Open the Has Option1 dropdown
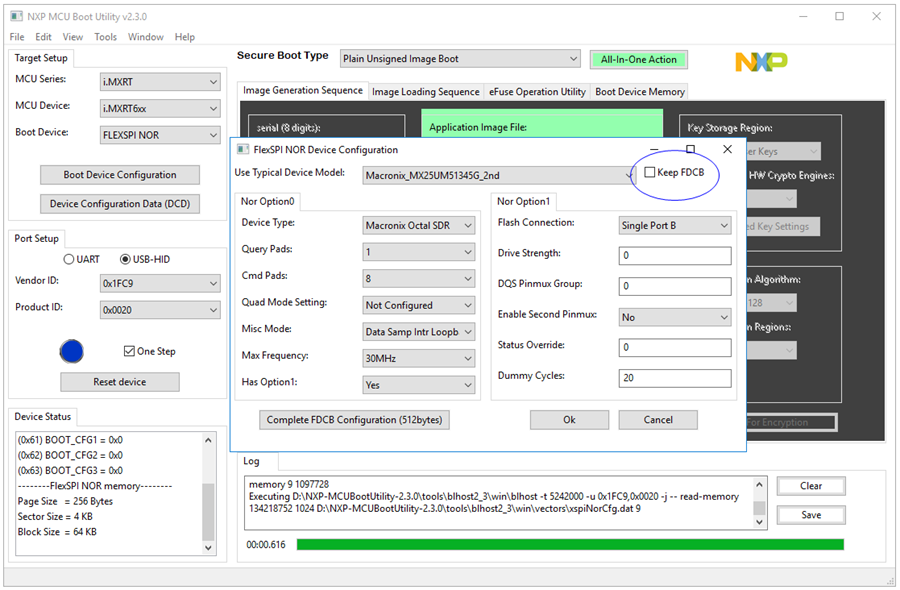Screen dimensions: 900x590 pyautogui.click(x=418, y=385)
